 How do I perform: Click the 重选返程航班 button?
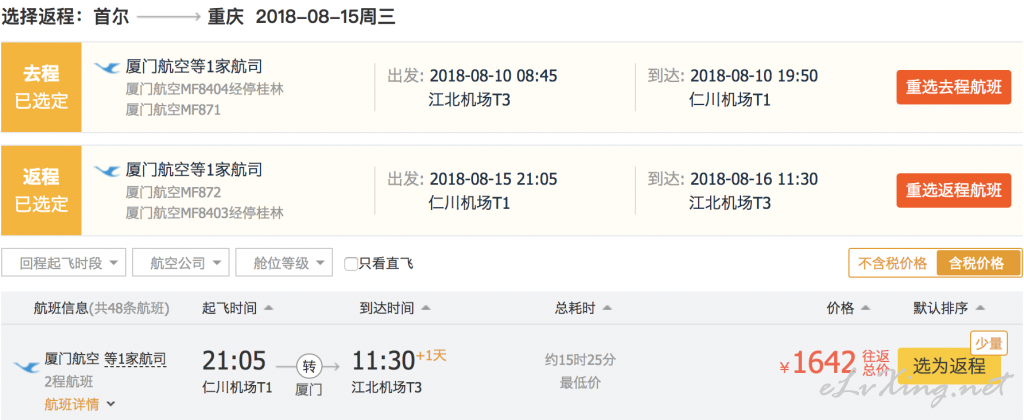click(x=953, y=191)
